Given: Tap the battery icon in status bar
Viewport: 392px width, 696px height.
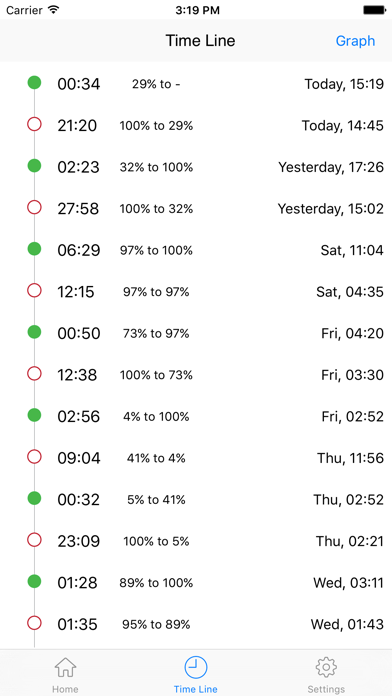Looking at the screenshot, I should point(374,10).
